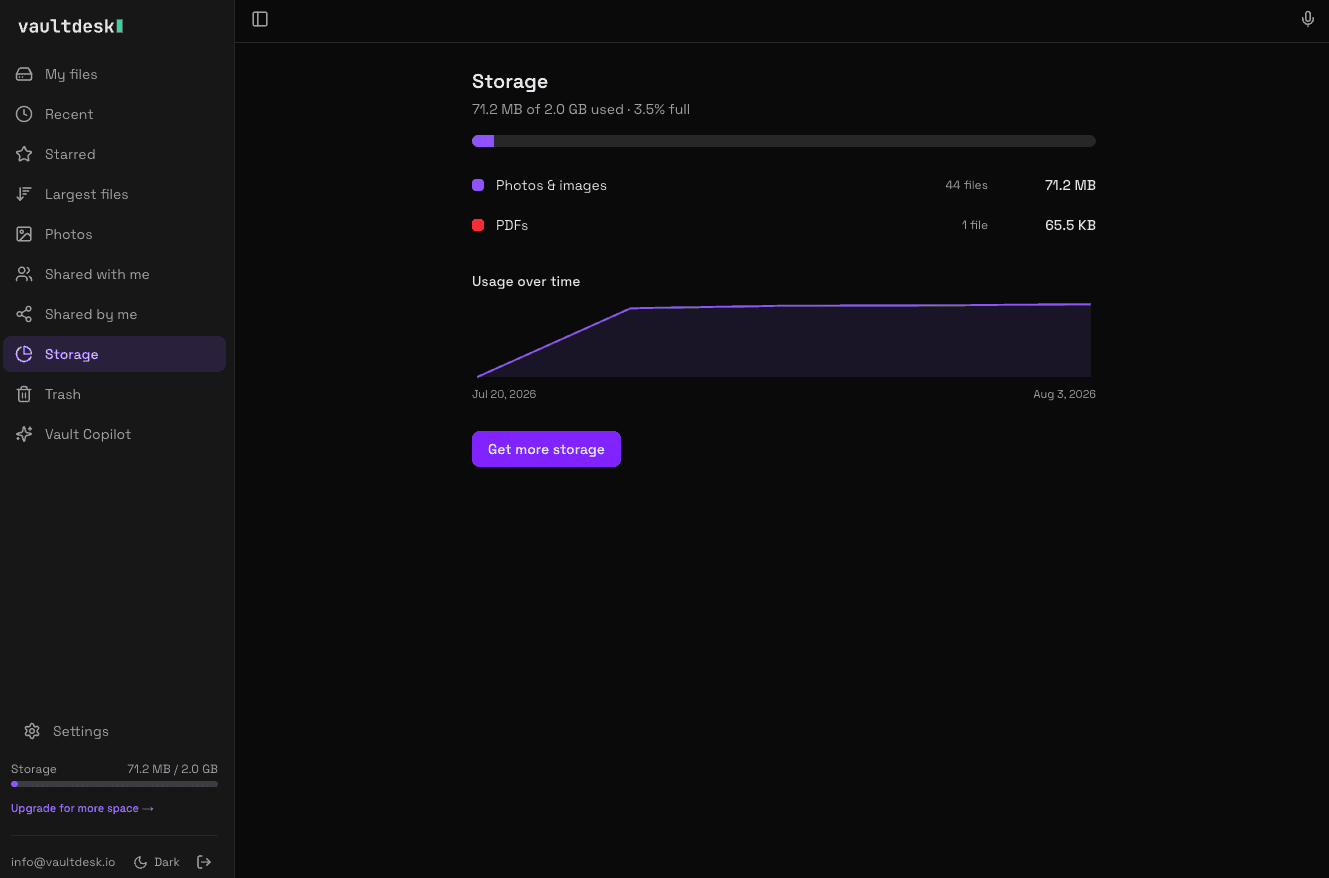
Task: Click the Settings gear icon
Action: [32, 731]
